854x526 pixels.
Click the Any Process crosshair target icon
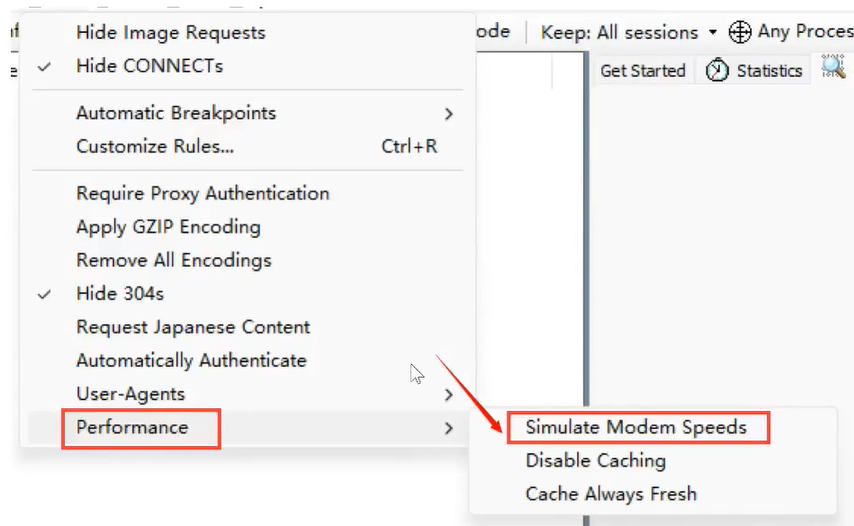tap(740, 32)
